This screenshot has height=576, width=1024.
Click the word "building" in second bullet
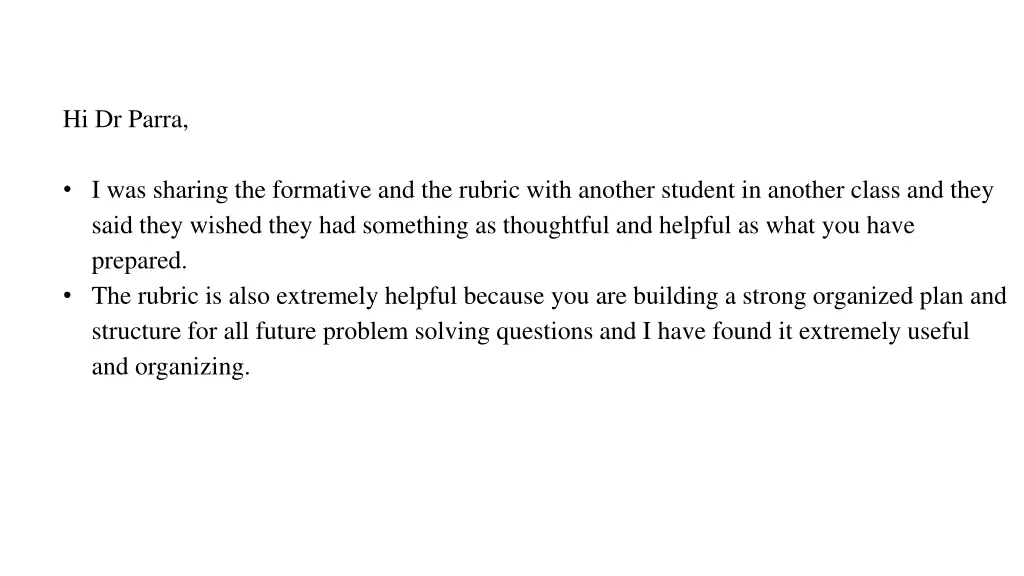point(675,296)
